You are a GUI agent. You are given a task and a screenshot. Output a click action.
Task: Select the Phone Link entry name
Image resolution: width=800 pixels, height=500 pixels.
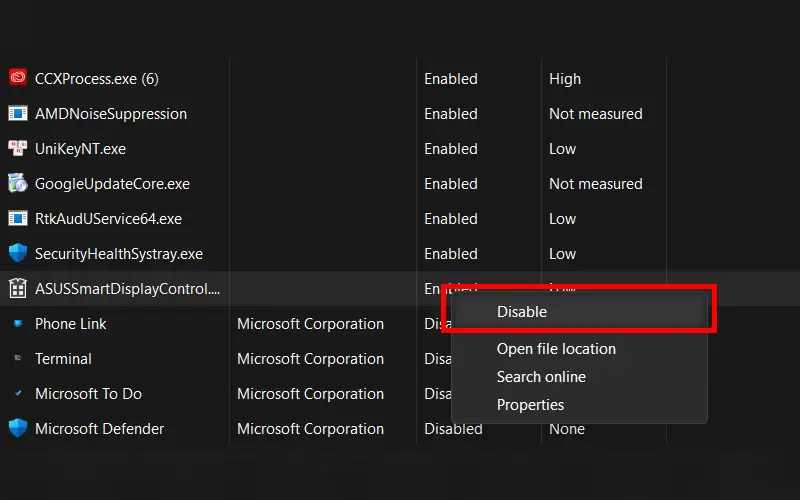click(x=71, y=324)
